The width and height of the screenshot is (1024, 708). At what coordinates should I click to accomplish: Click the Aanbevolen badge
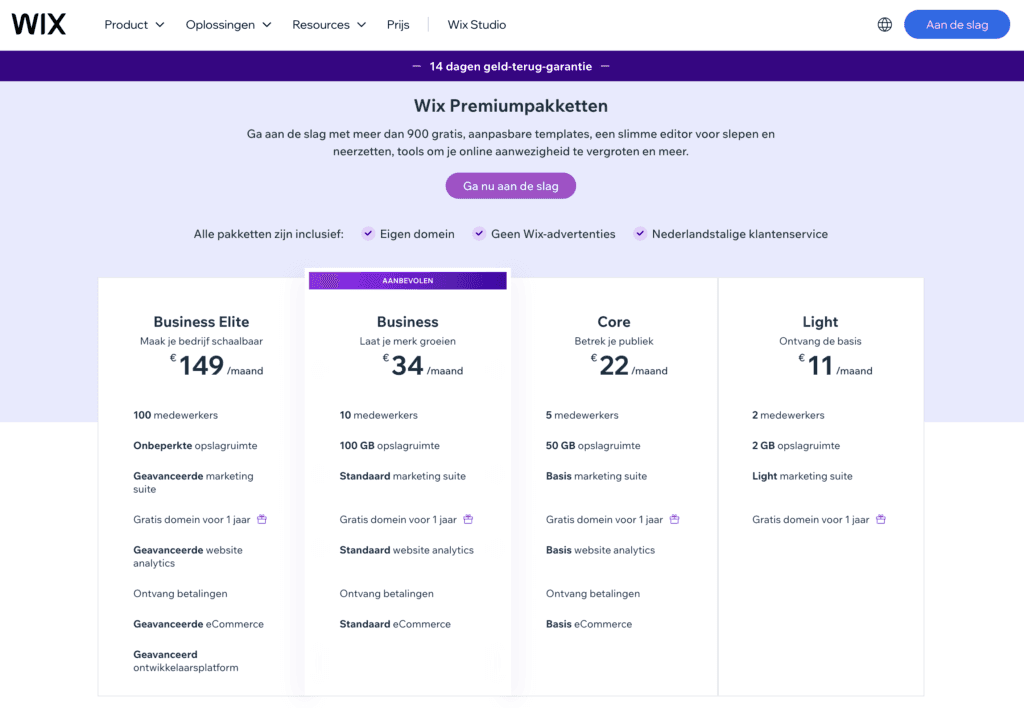coord(408,281)
